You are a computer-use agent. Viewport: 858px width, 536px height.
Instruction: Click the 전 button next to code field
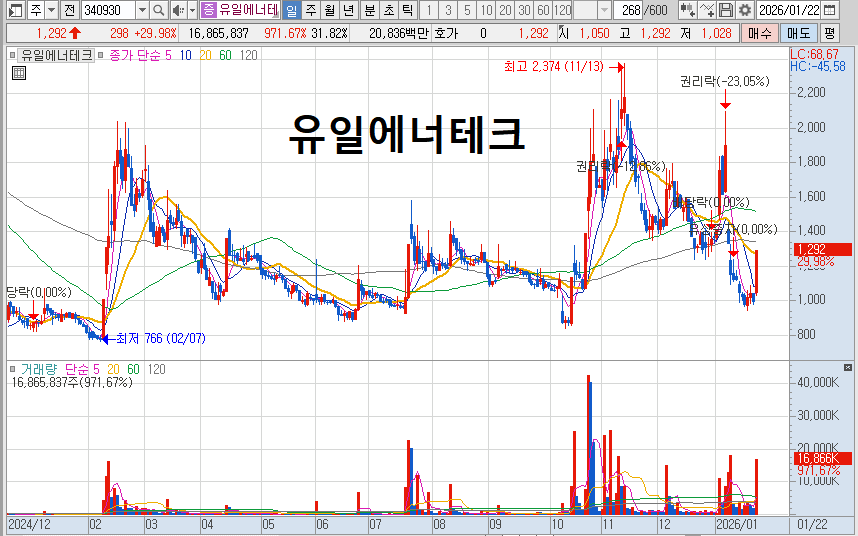pyautogui.click(x=69, y=10)
